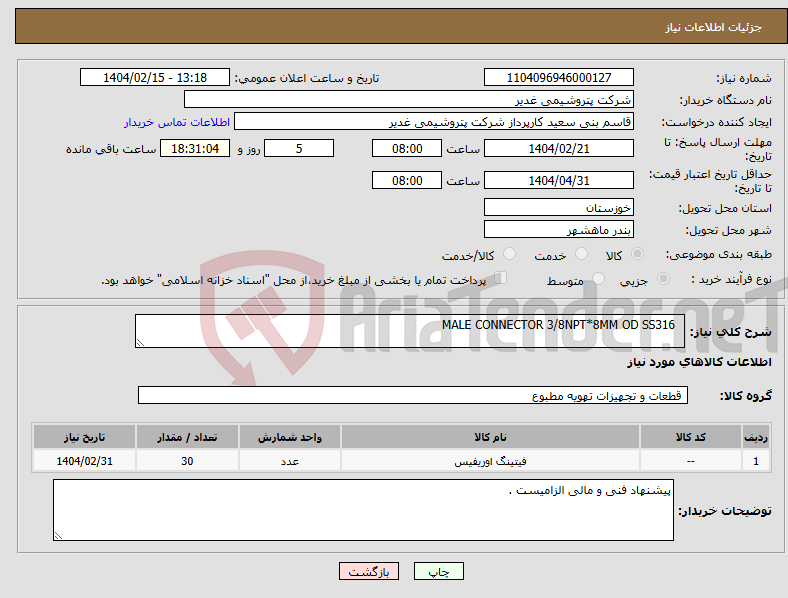Click the price validity date 1404/04/31
Viewport: 788px width, 598px height.
559,180
